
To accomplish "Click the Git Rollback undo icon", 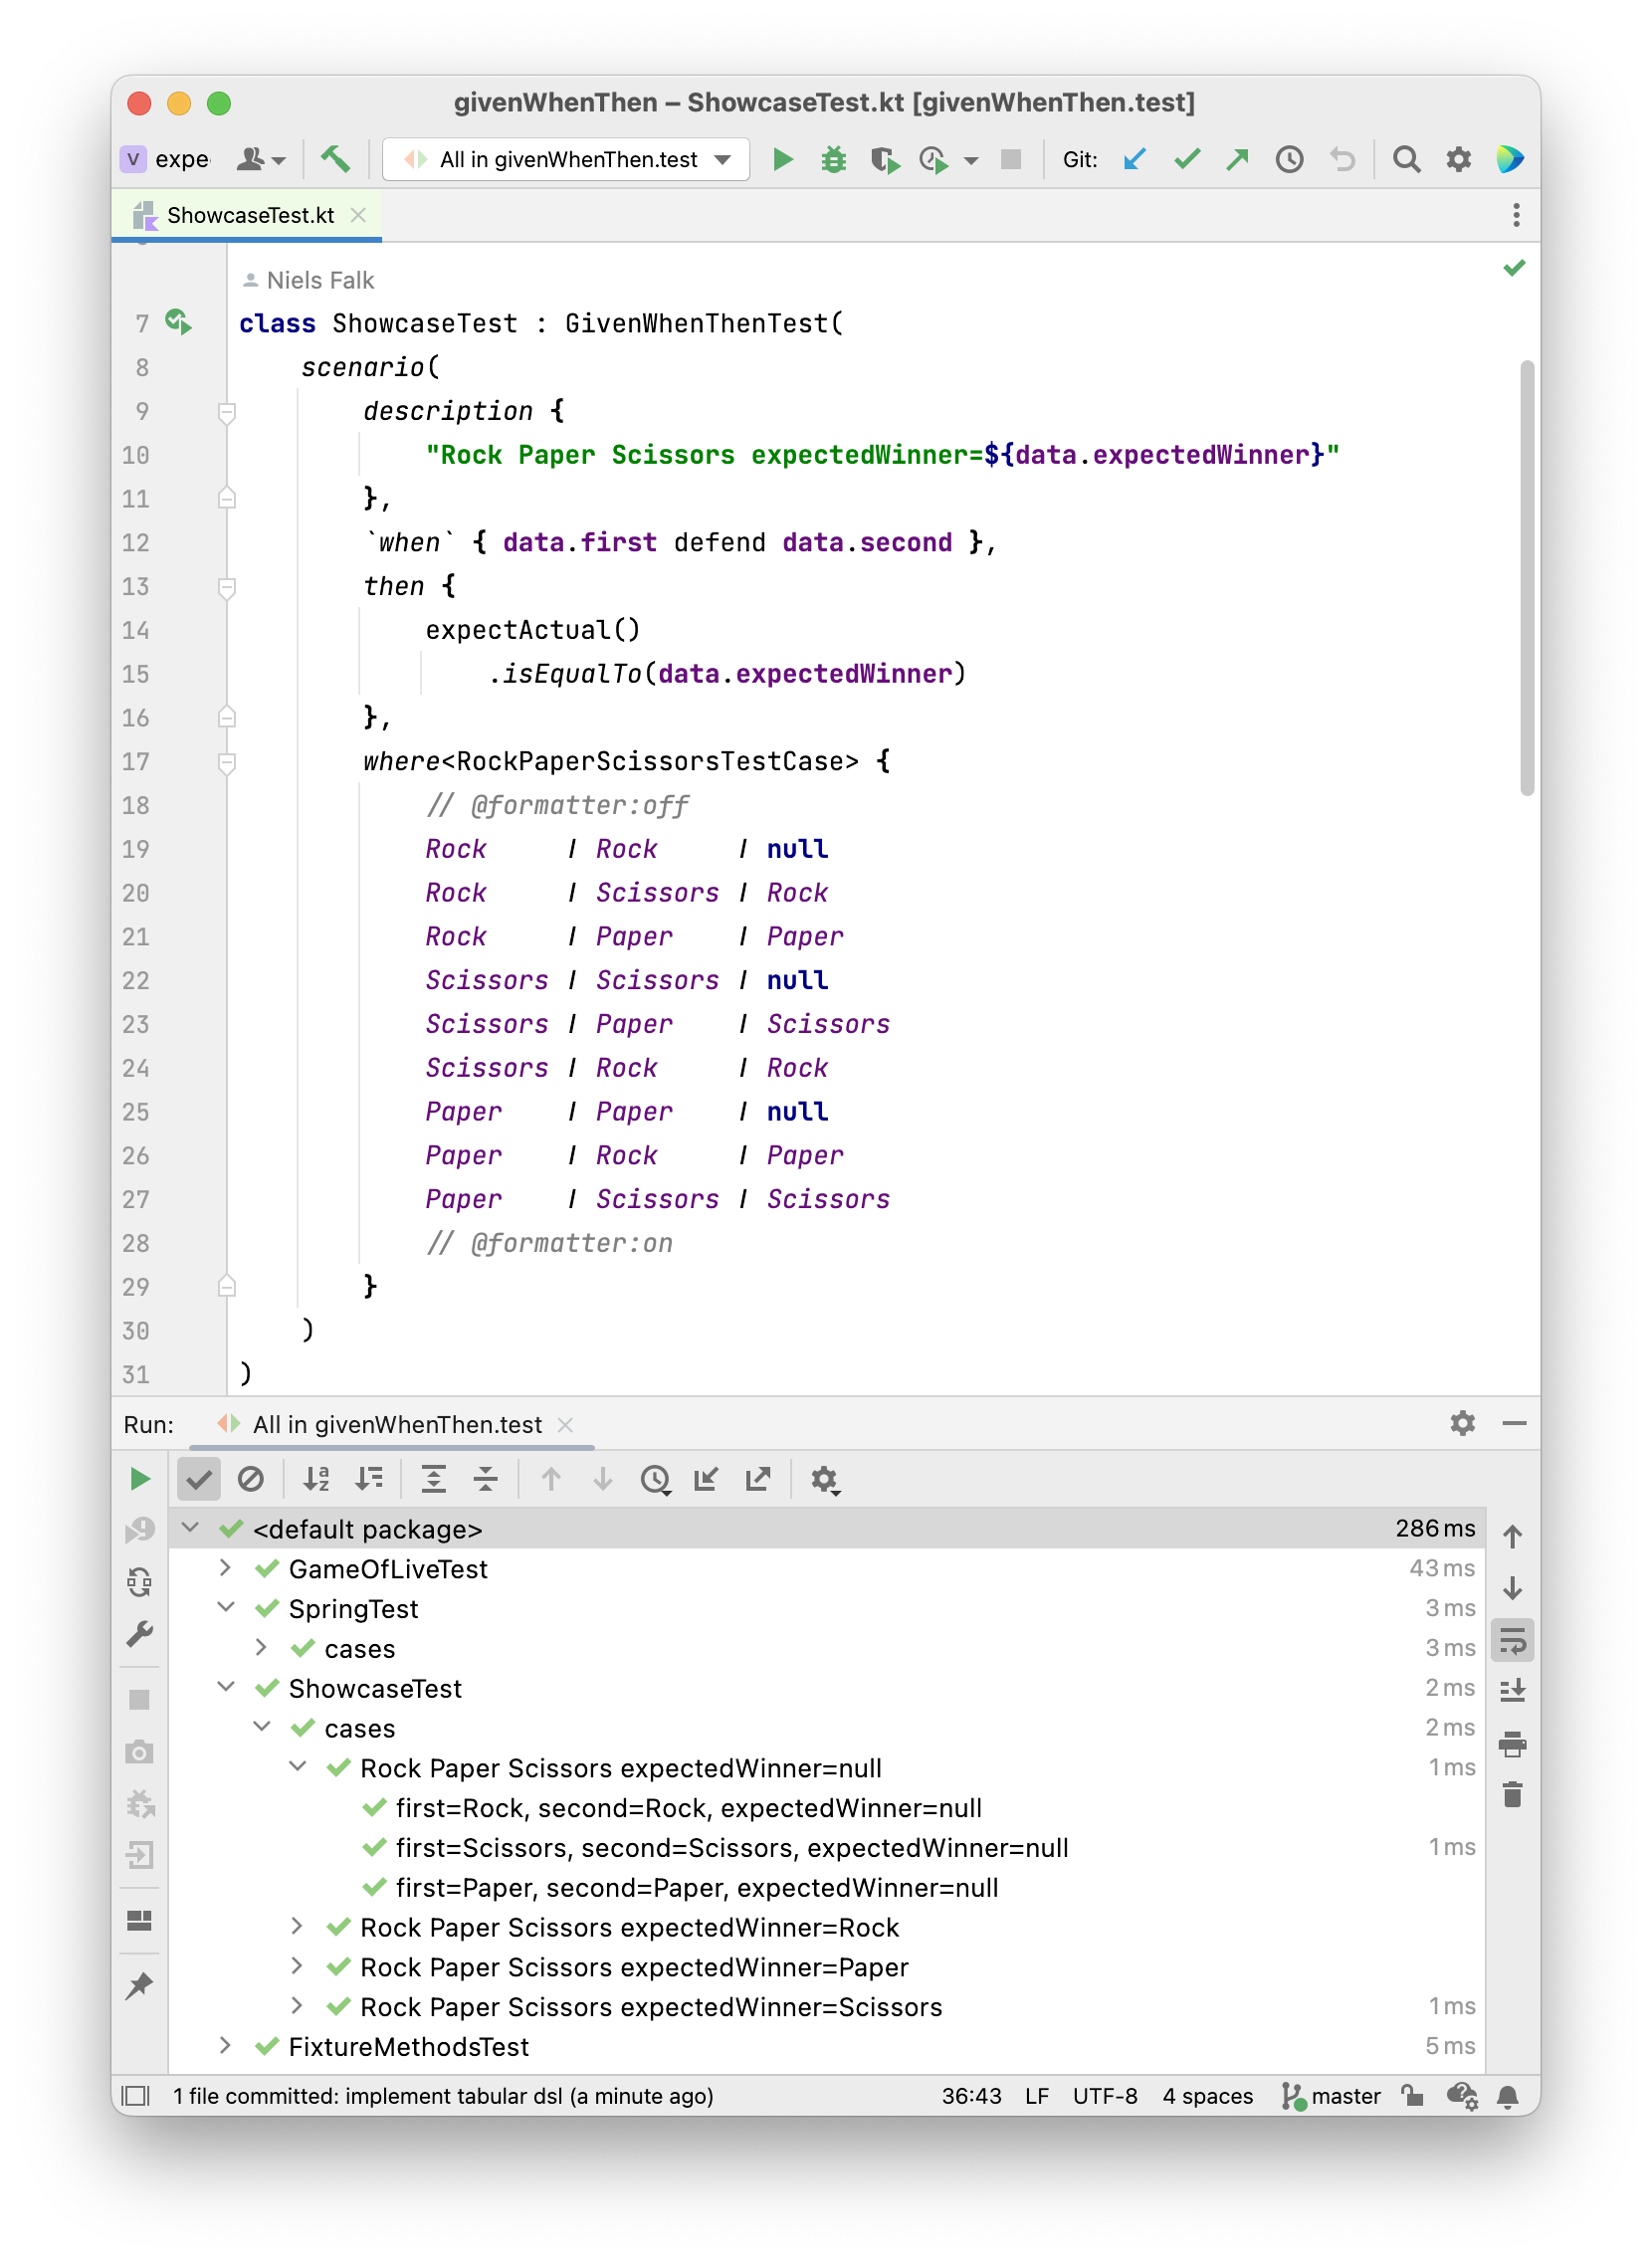I will pos(1342,159).
